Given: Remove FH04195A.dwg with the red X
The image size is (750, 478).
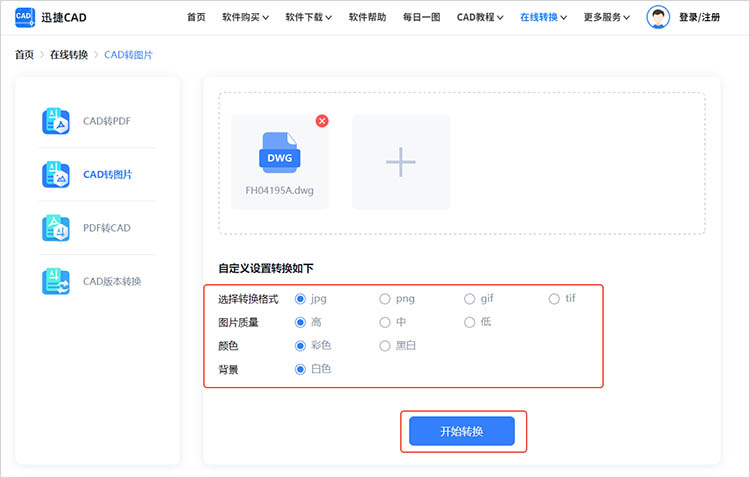Looking at the screenshot, I should tap(322, 121).
